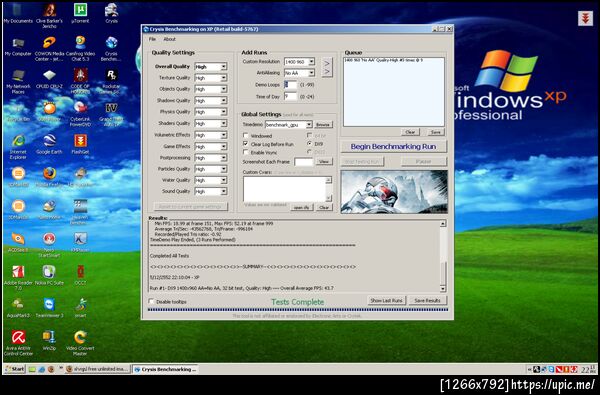Launch Clive Barker's Jericho desktop shortcut
The width and height of the screenshot is (600, 395).
(x=49, y=16)
